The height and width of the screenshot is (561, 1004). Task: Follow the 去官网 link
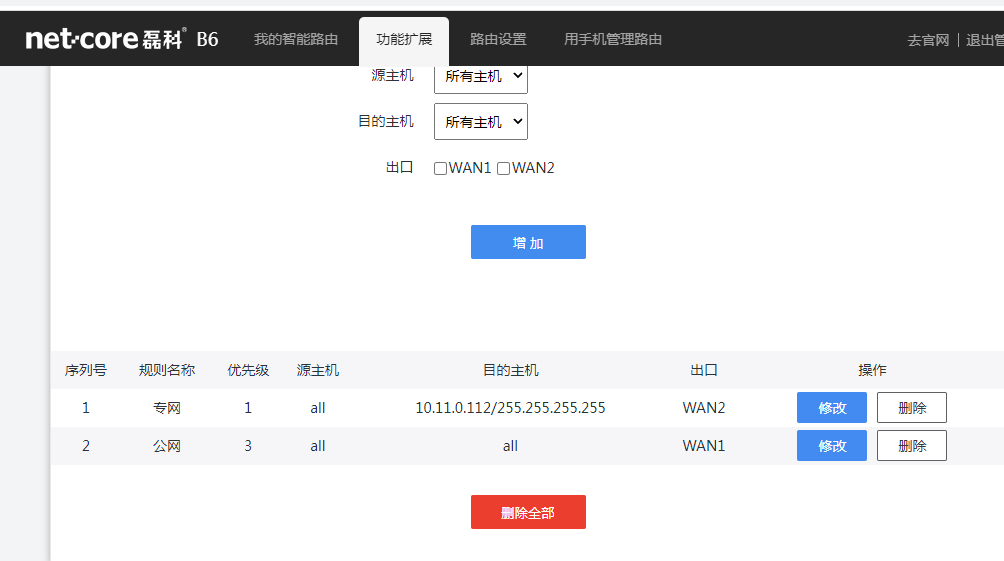point(928,40)
